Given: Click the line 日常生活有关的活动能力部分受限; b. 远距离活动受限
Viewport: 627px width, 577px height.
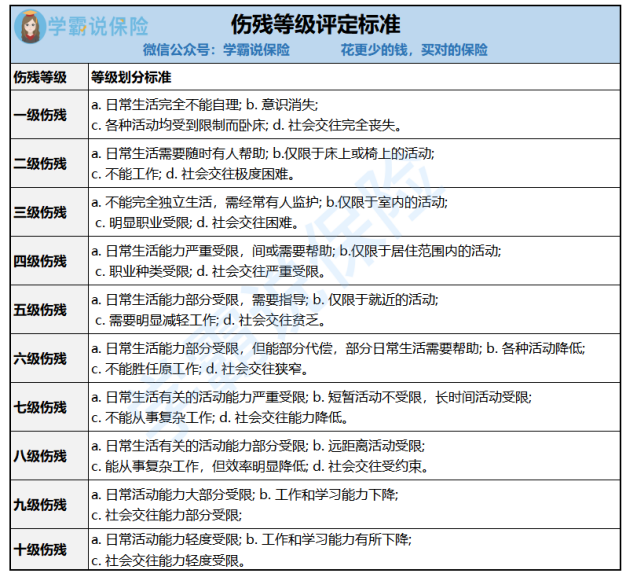Looking at the screenshot, I should (x=258, y=446).
